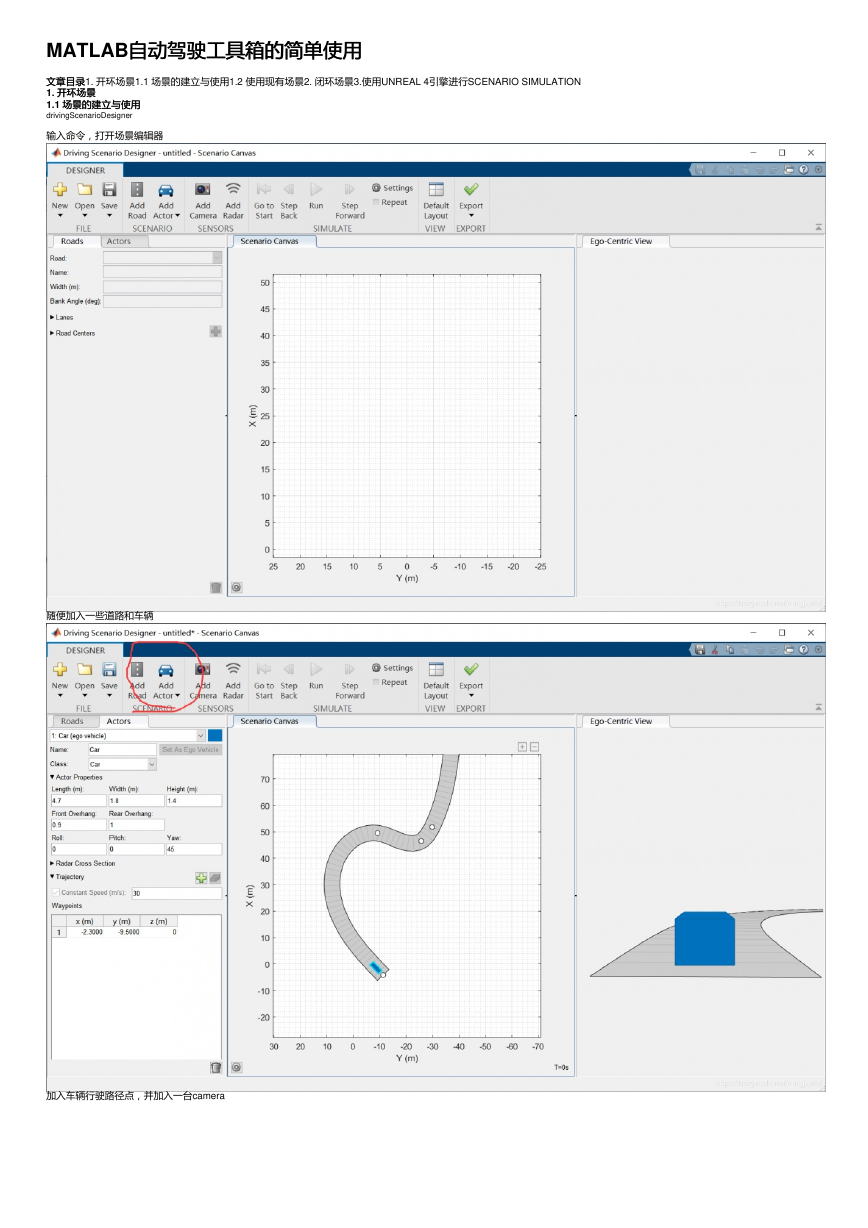Click waypoint cell '-2.3000'
This screenshot has width=868, height=1228.
pos(85,932)
